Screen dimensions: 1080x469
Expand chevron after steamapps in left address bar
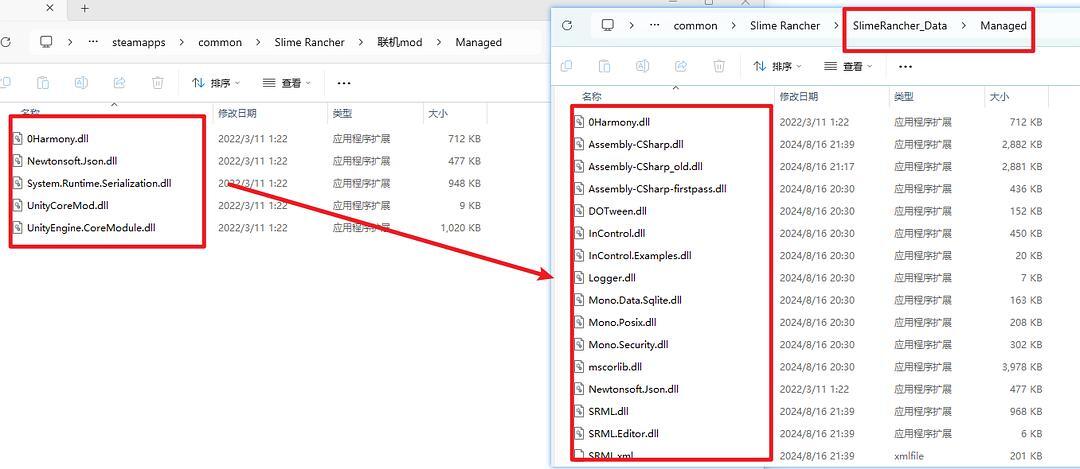[x=182, y=42]
